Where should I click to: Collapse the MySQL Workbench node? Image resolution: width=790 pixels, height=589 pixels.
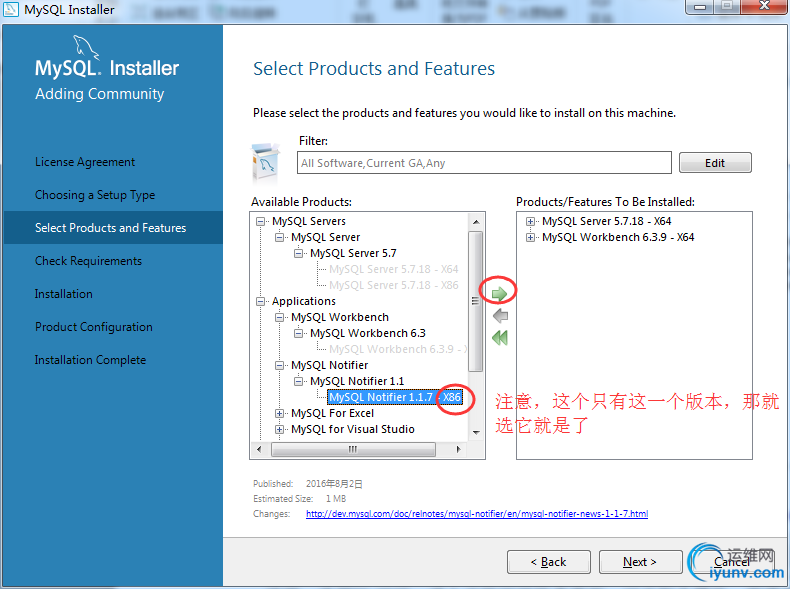[x=279, y=317]
